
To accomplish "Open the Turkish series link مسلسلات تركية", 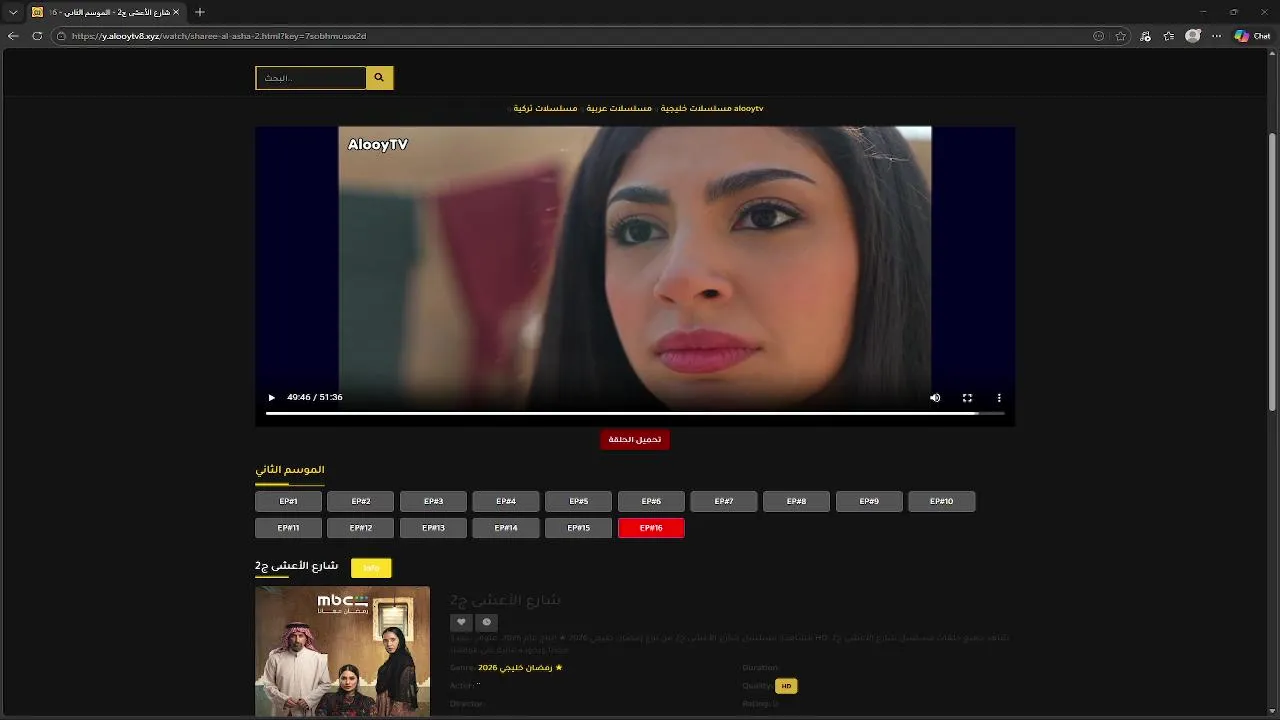I will pos(545,108).
